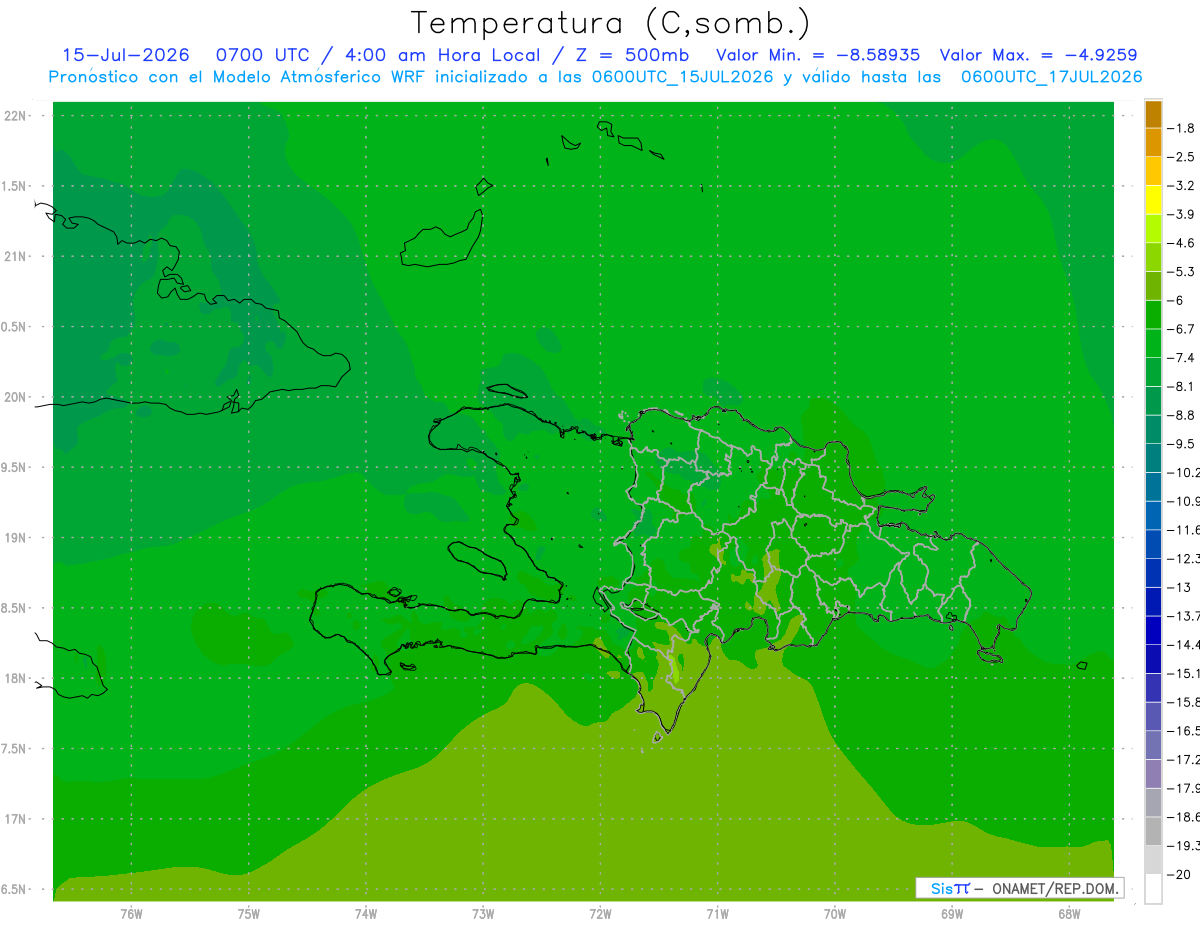The image size is (1200, 927).
Task: Click the title 'Temperatura (C,somb.)'
Action: pyautogui.click(x=611, y=23)
